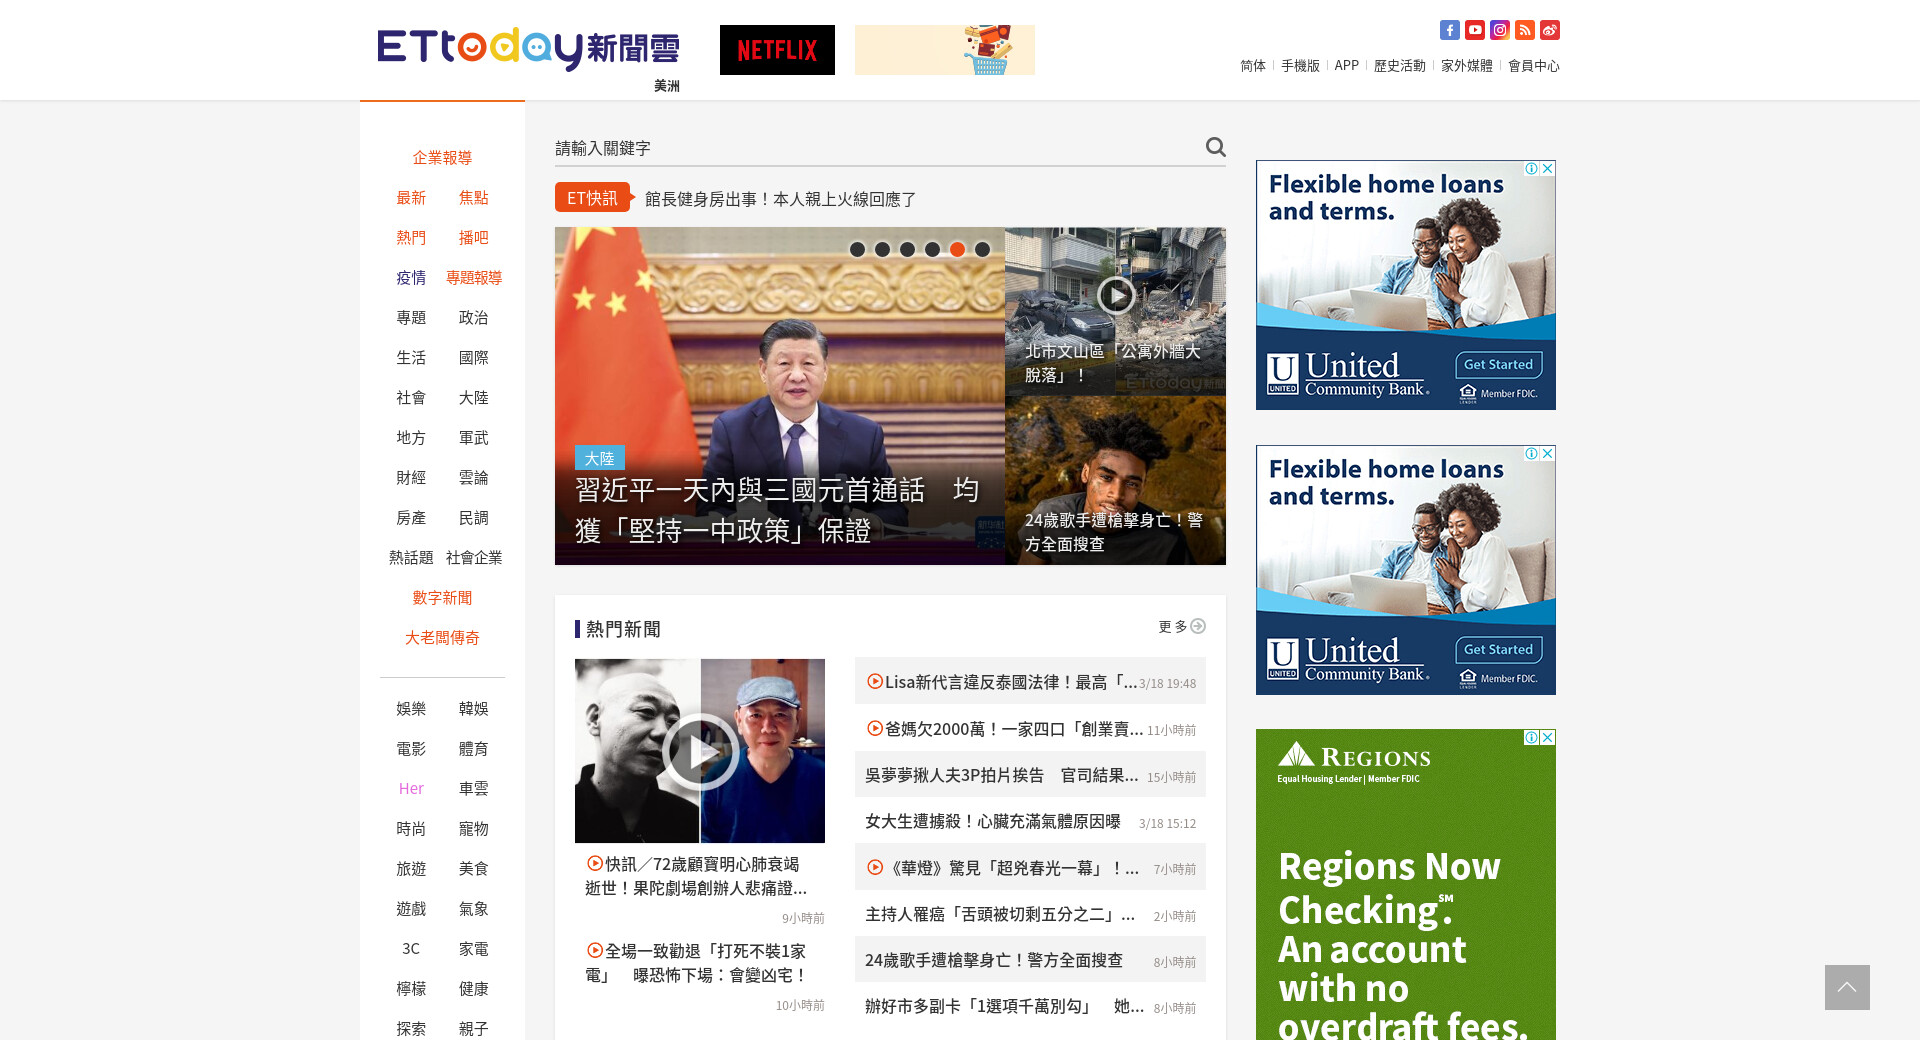This screenshot has height=1040, width=1920.
Task: Open 歷史活動 link
Action: coord(1400,66)
